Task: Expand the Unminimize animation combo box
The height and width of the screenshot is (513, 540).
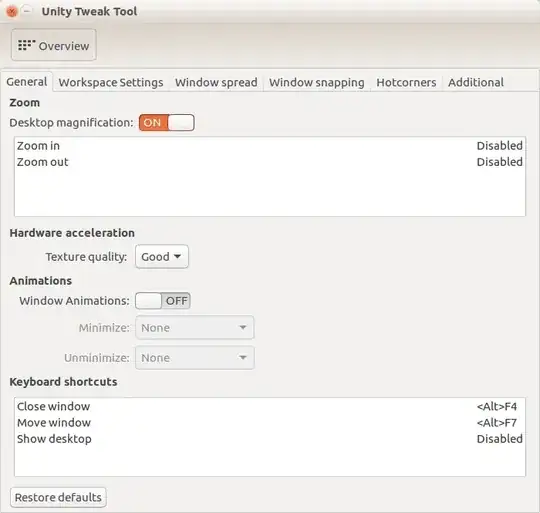Action: [x=195, y=358]
